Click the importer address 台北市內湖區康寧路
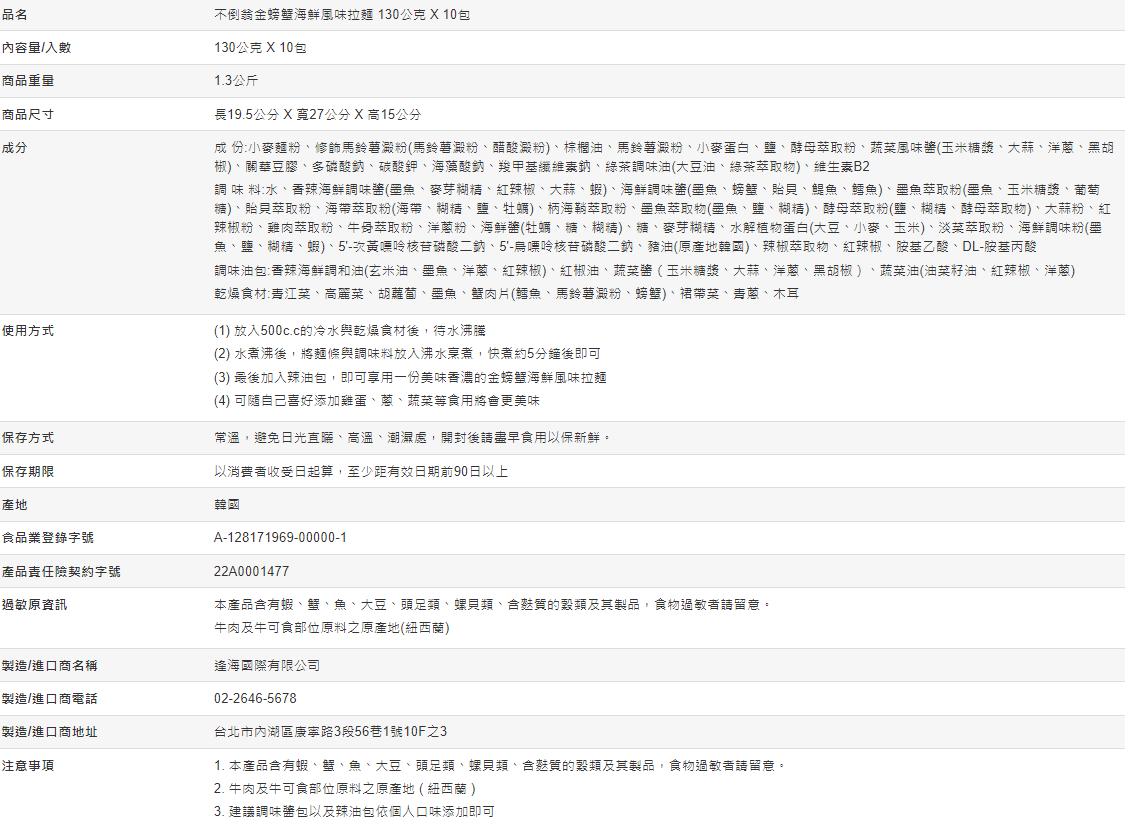The height and width of the screenshot is (824, 1129). (330, 732)
